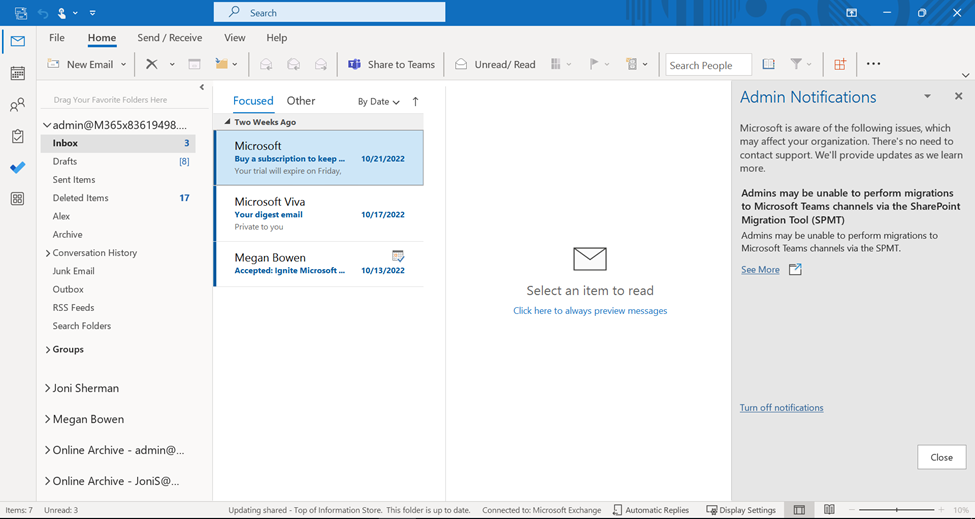
Task: Open the More Apps grid icon
Action: pyautogui.click(x=18, y=199)
